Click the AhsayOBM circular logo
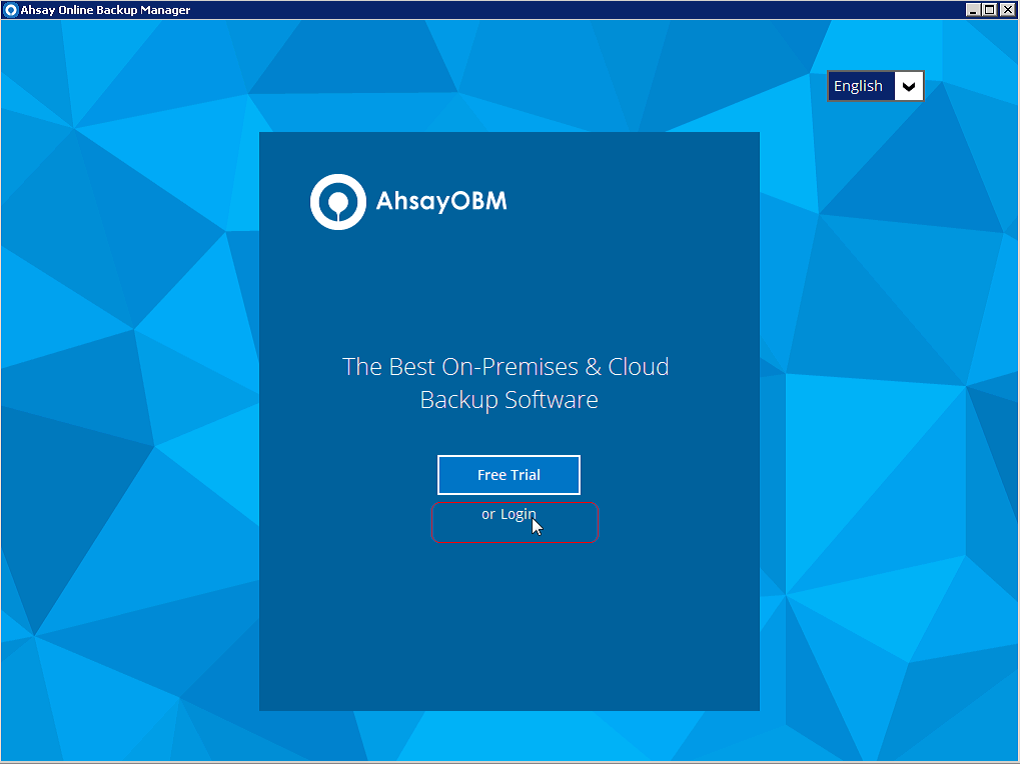The height and width of the screenshot is (764, 1020). point(338,202)
